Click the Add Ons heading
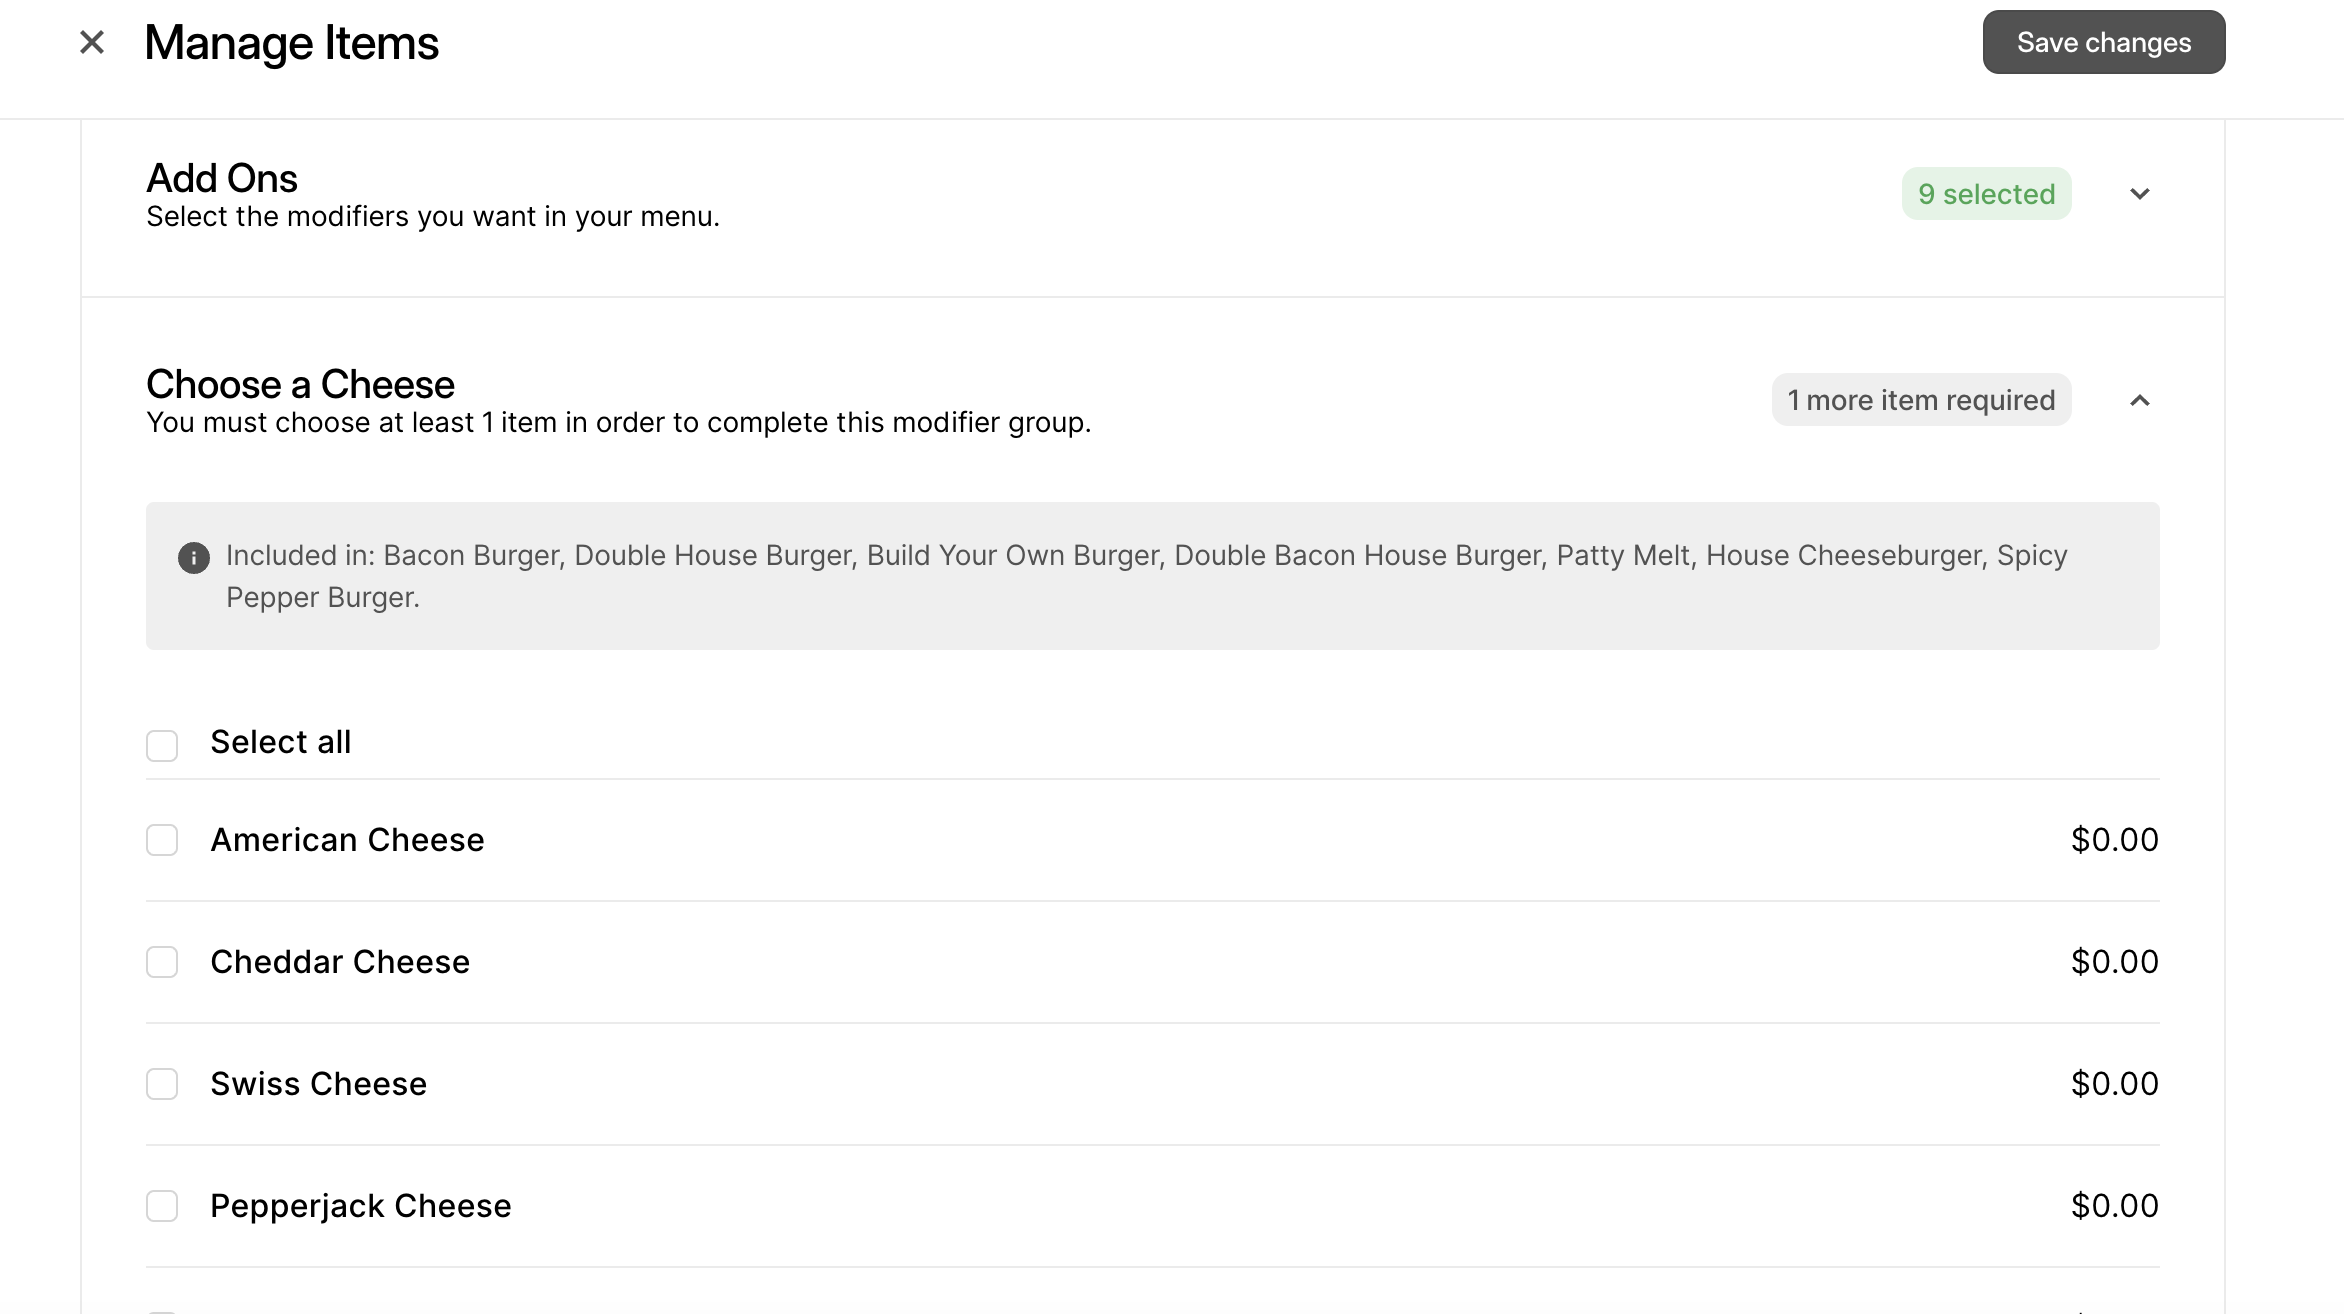Image resolution: width=2344 pixels, height=1314 pixels. pyautogui.click(x=222, y=178)
